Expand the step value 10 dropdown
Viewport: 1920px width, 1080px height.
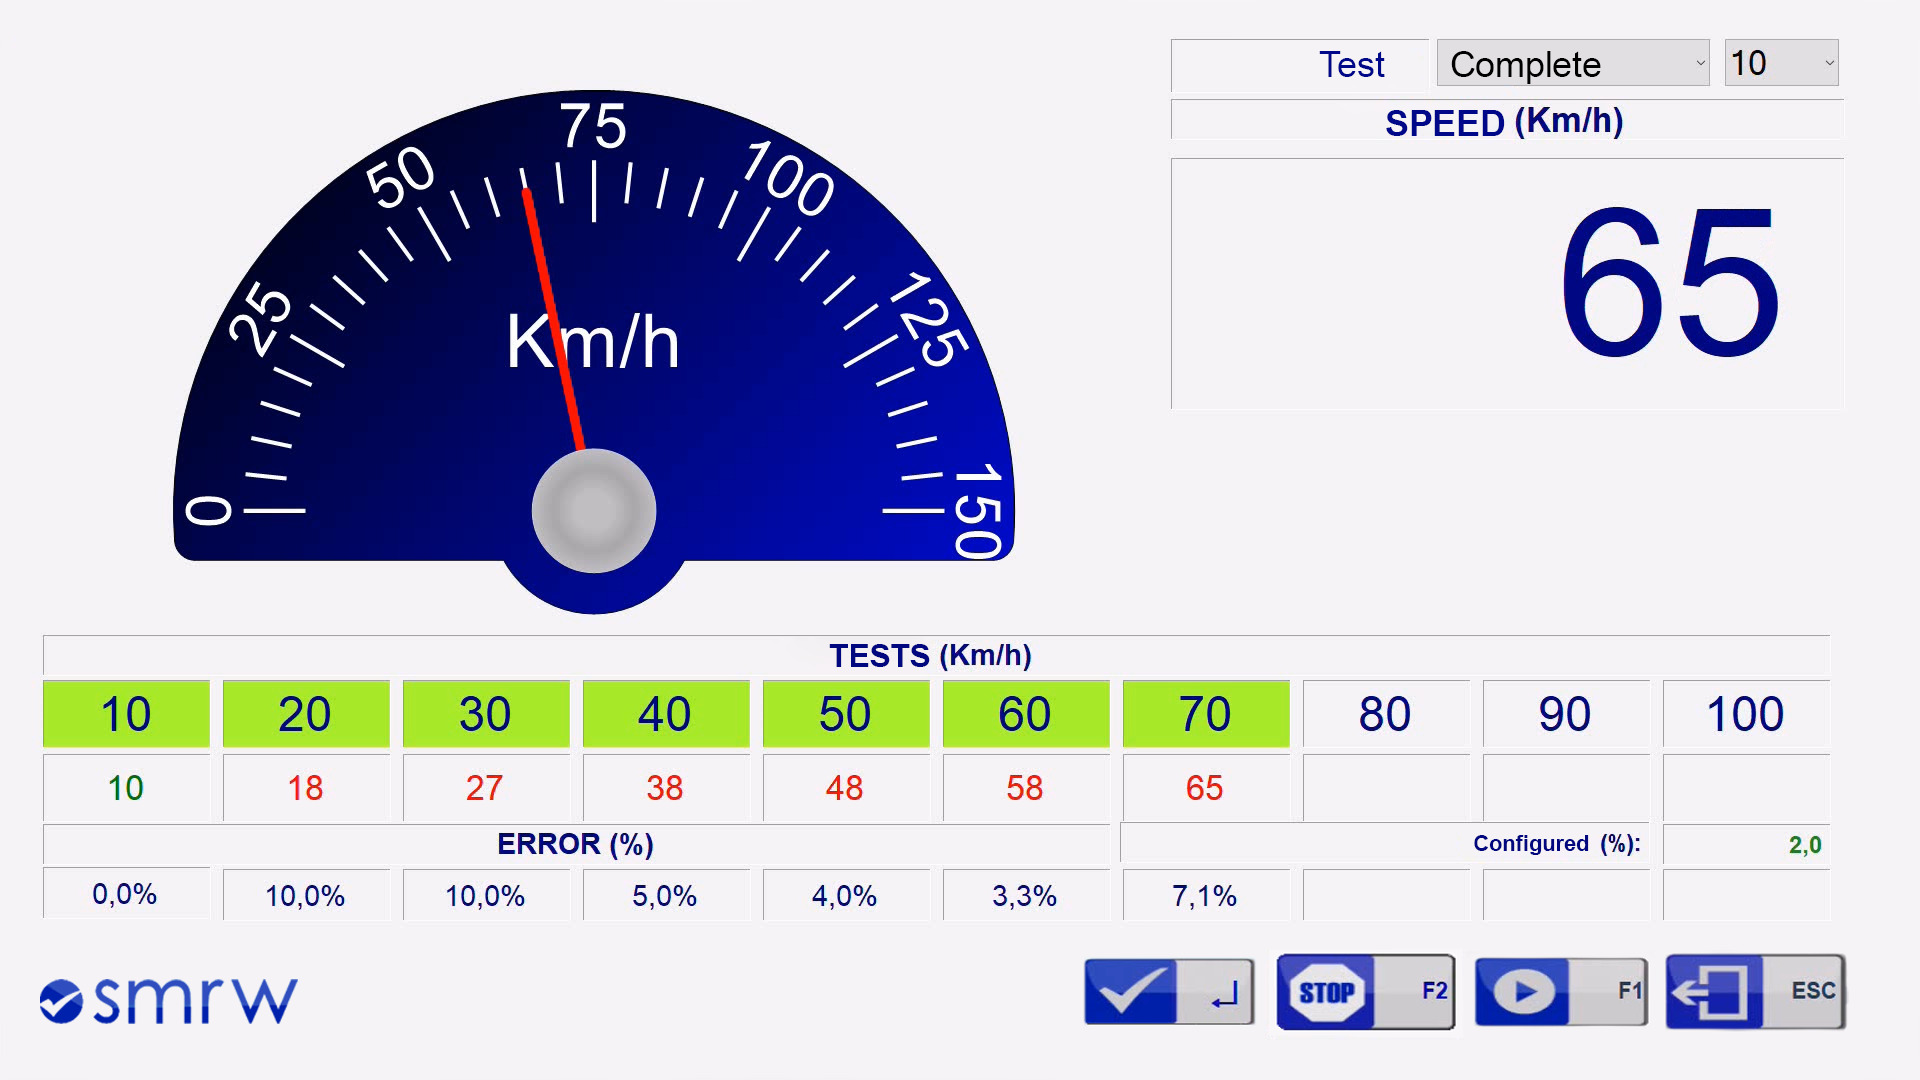[x=1781, y=63]
